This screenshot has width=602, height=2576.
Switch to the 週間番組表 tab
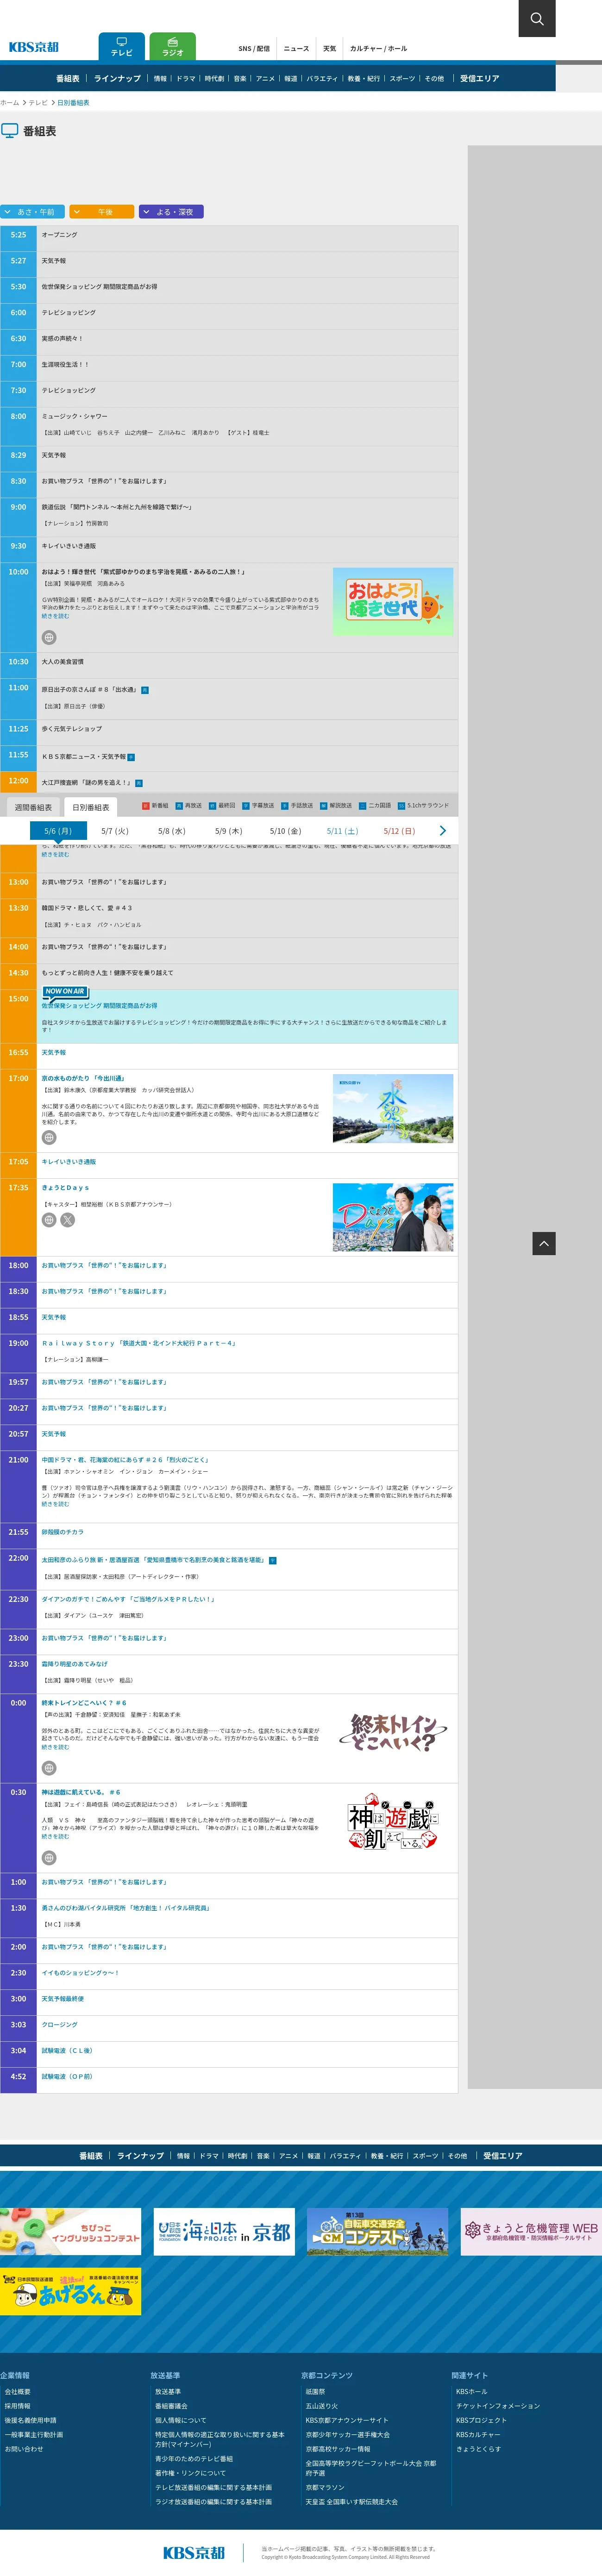(x=33, y=807)
